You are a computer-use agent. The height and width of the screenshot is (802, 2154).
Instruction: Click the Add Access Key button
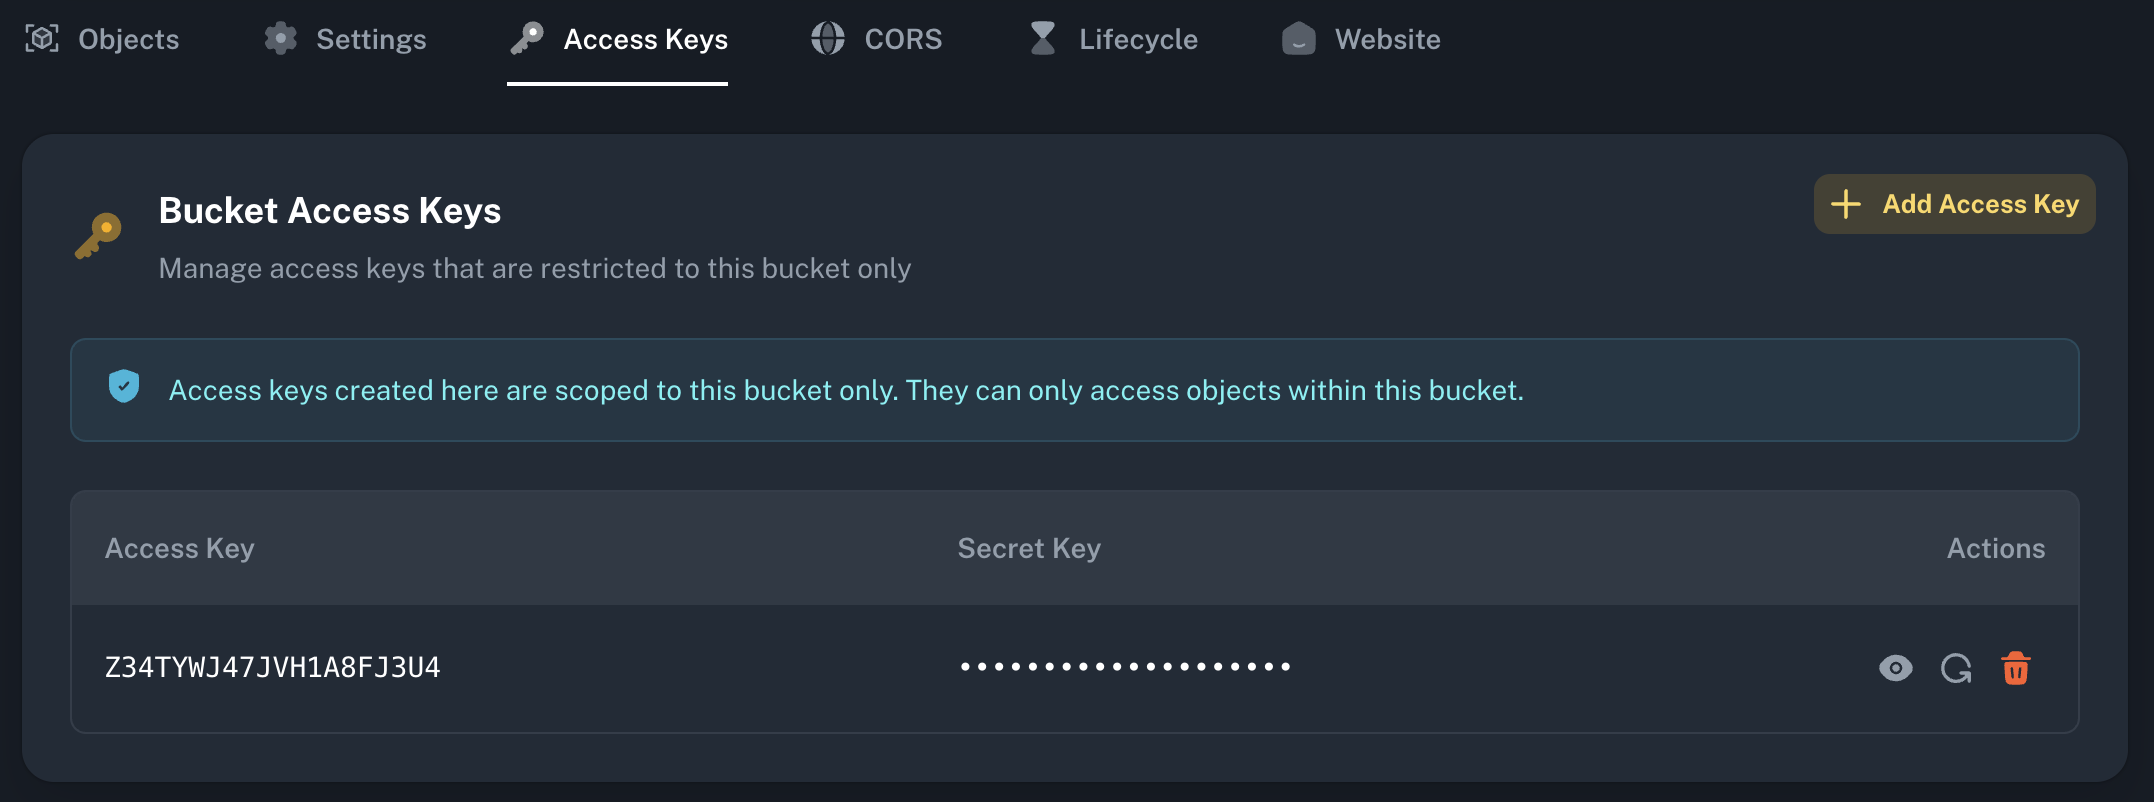pos(1954,204)
